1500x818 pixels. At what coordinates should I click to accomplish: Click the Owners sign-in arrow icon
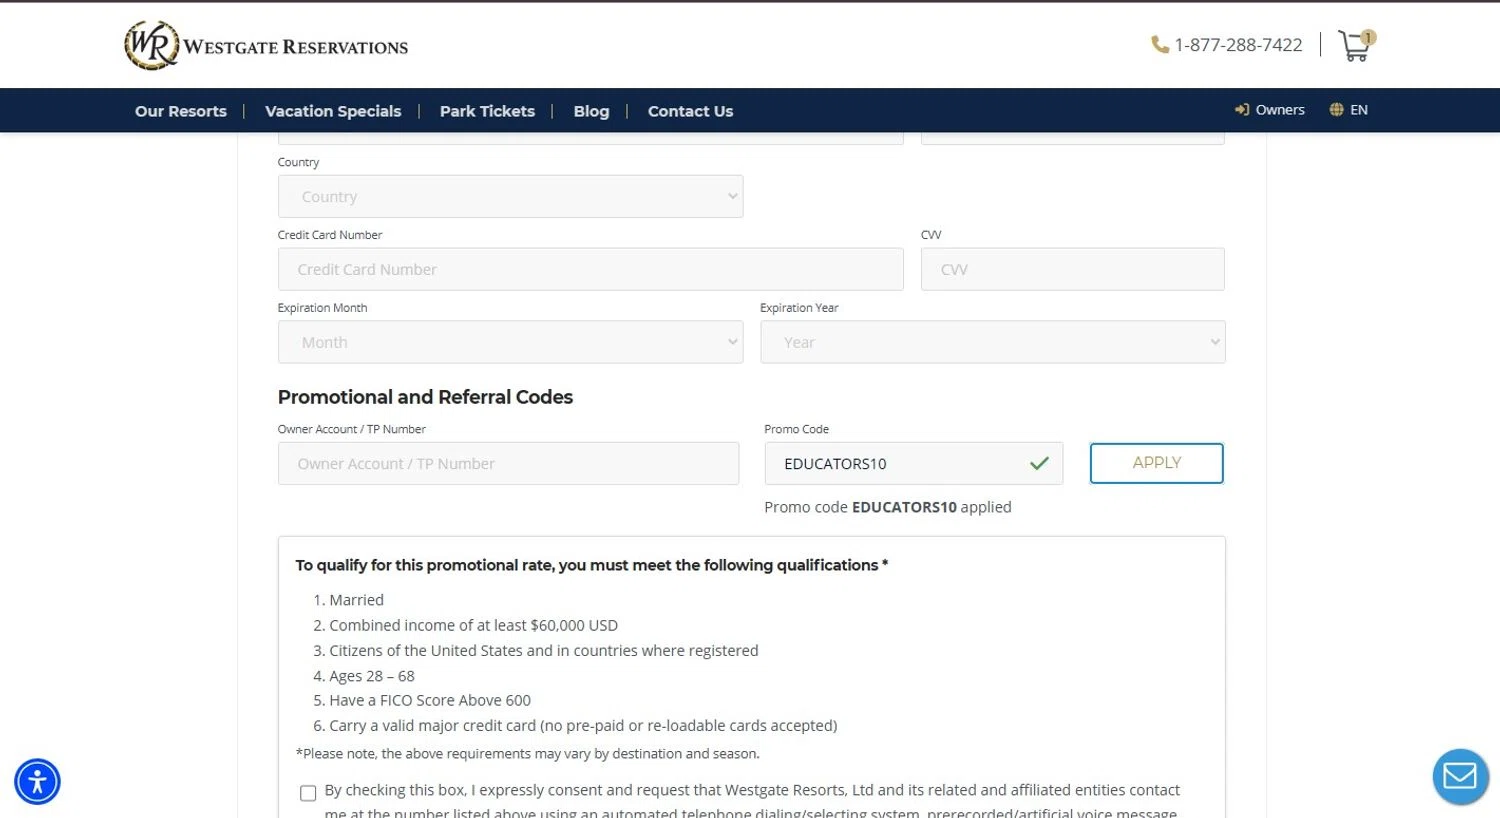[x=1242, y=110]
